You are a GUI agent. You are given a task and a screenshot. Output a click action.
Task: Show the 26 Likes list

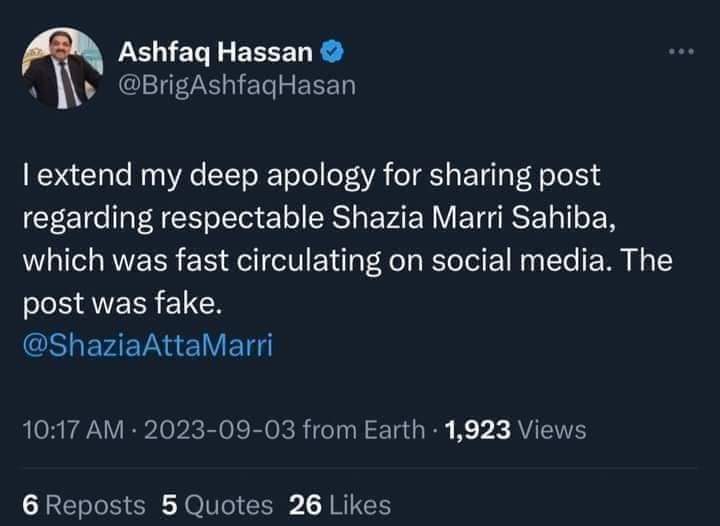point(339,504)
